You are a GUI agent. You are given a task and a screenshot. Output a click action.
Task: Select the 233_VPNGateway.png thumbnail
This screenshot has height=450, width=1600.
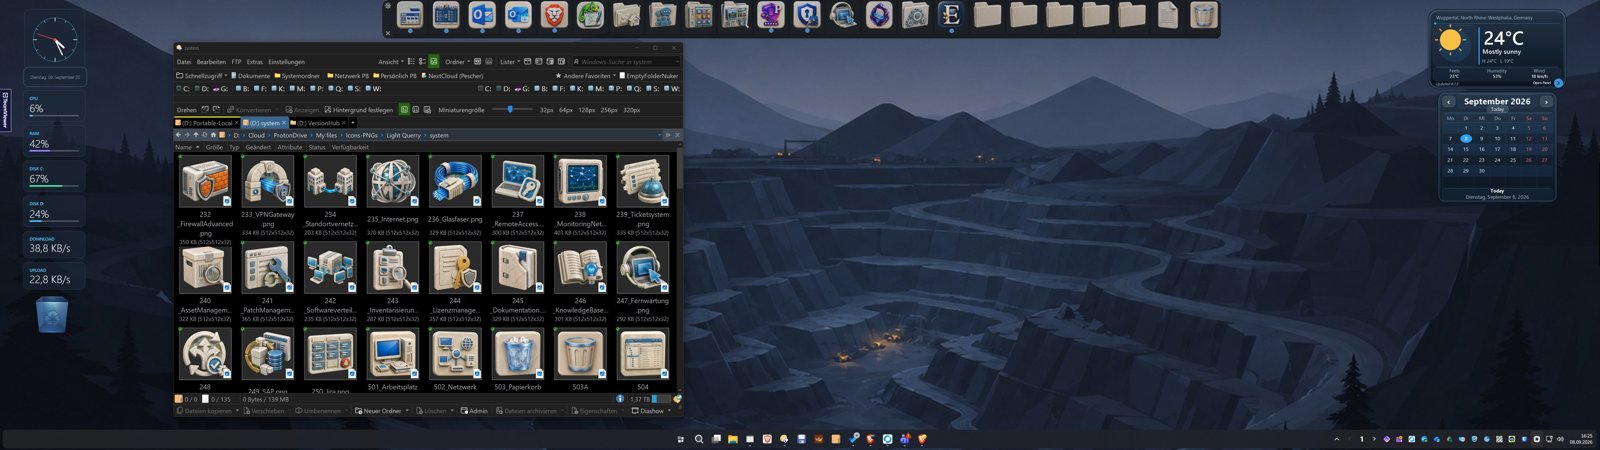(x=267, y=195)
